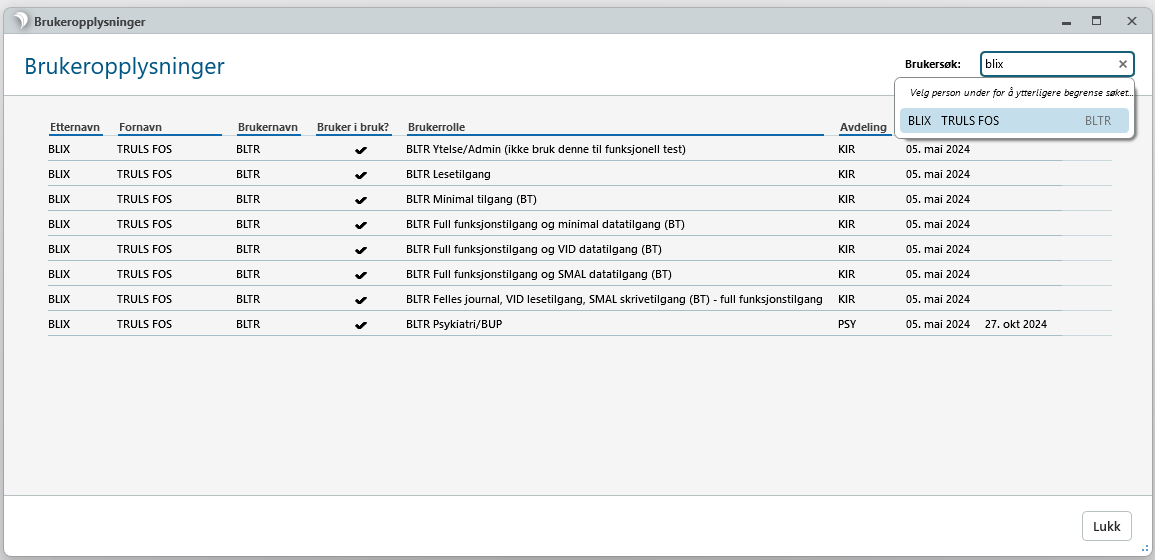
Task: Select the BLTR Felles journal role row
Action: [x=613, y=299]
